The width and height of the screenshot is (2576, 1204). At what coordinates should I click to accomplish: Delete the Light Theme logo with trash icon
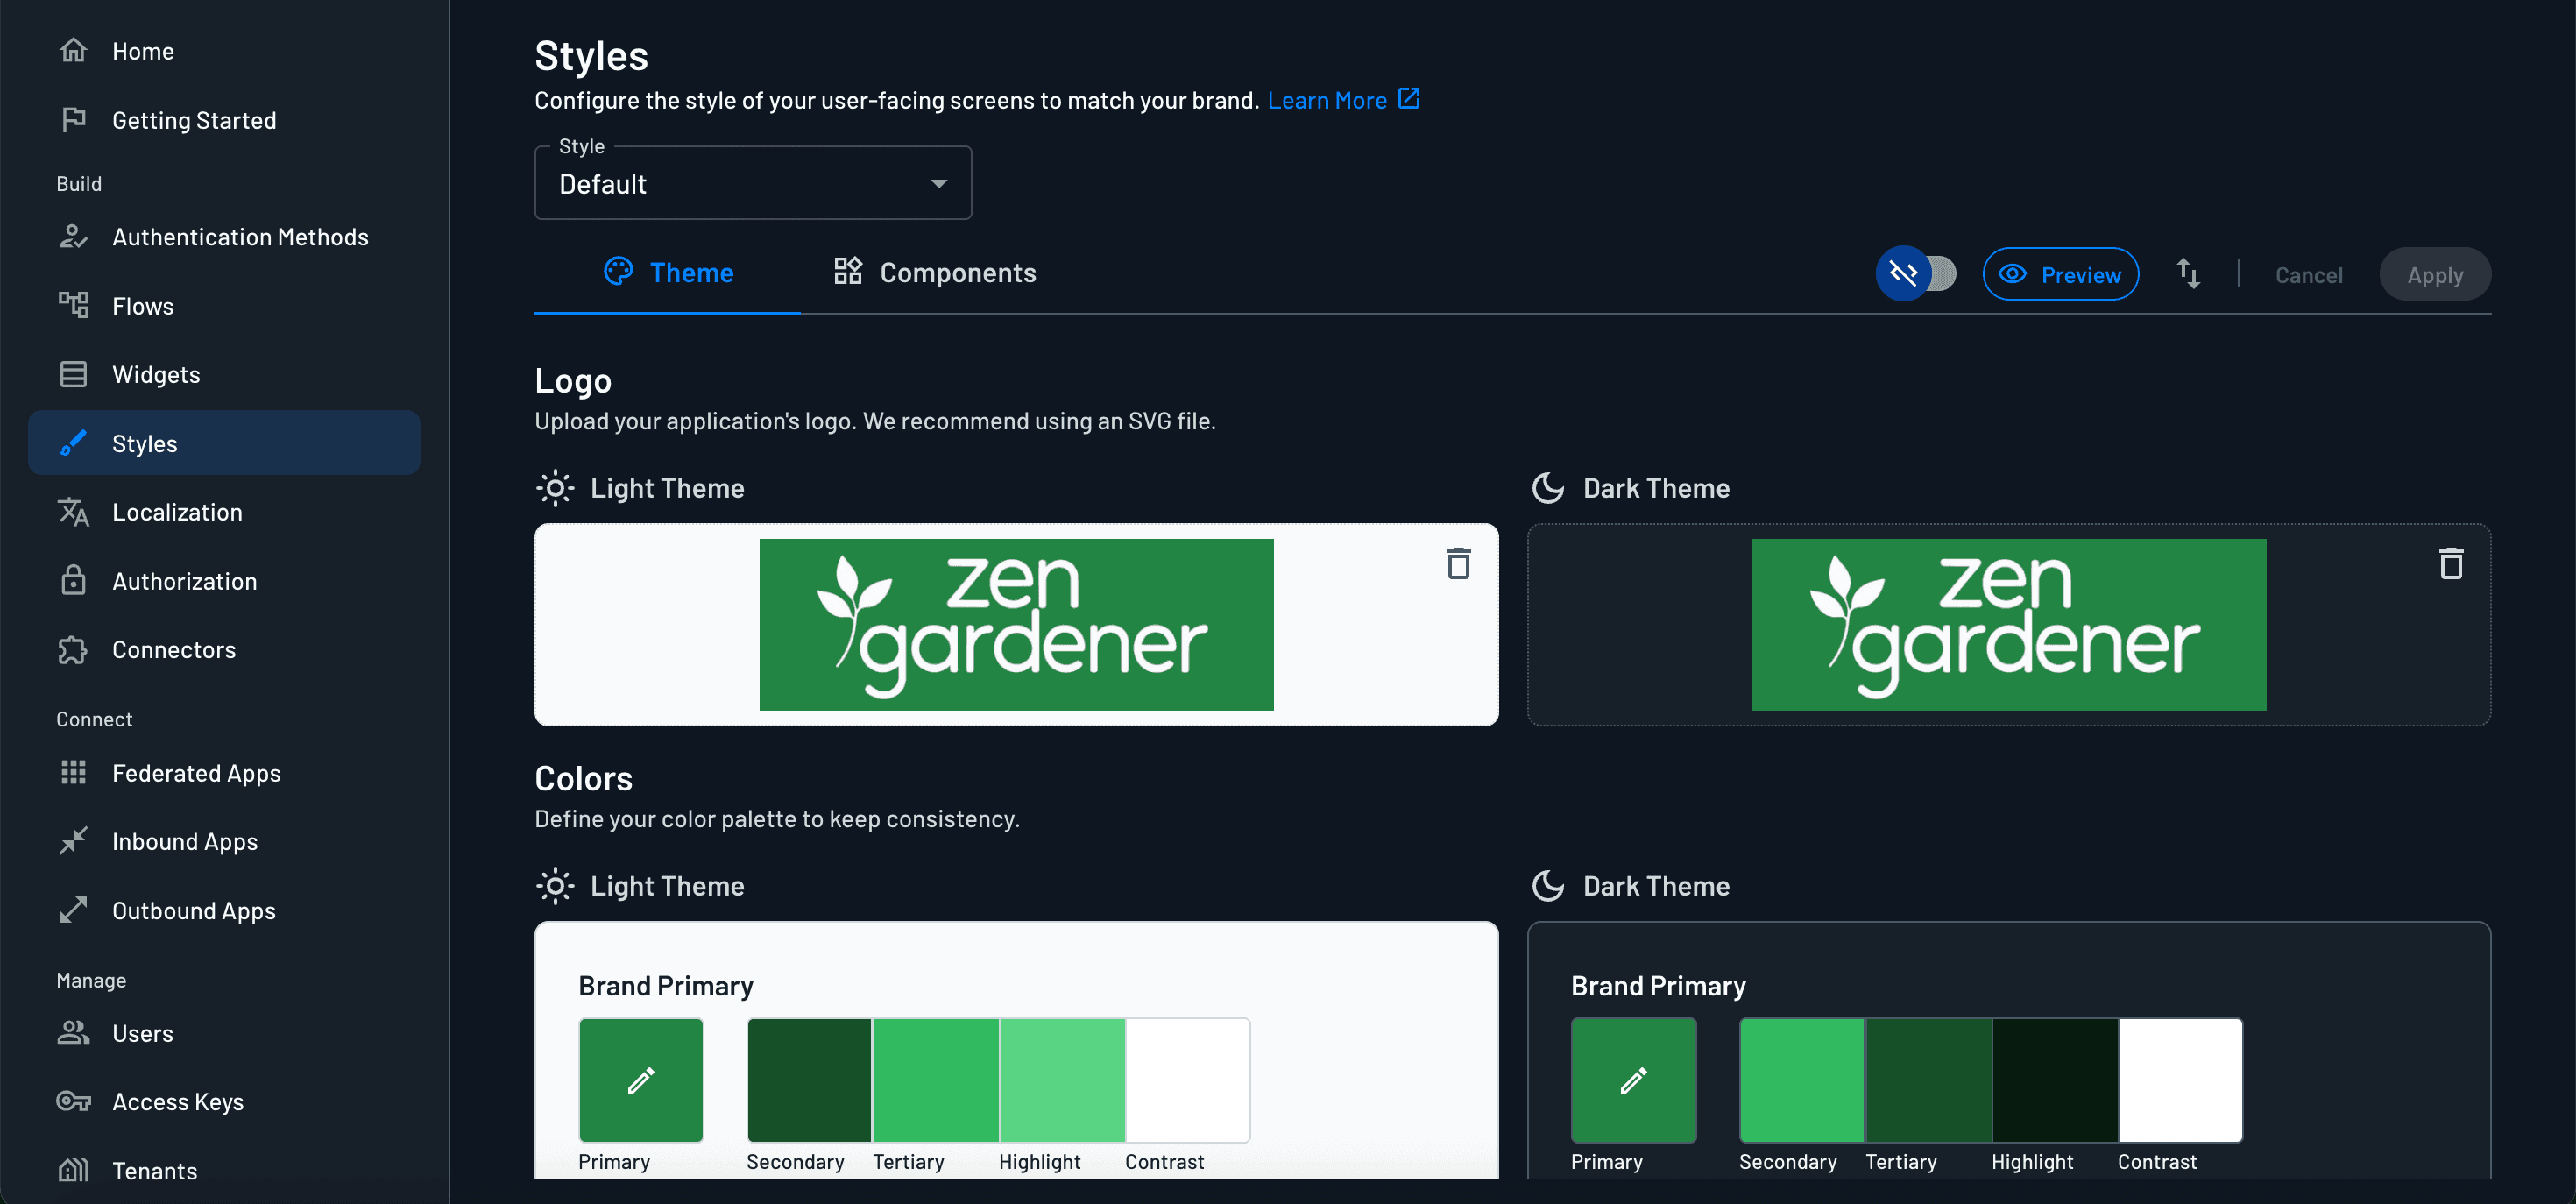(1458, 564)
